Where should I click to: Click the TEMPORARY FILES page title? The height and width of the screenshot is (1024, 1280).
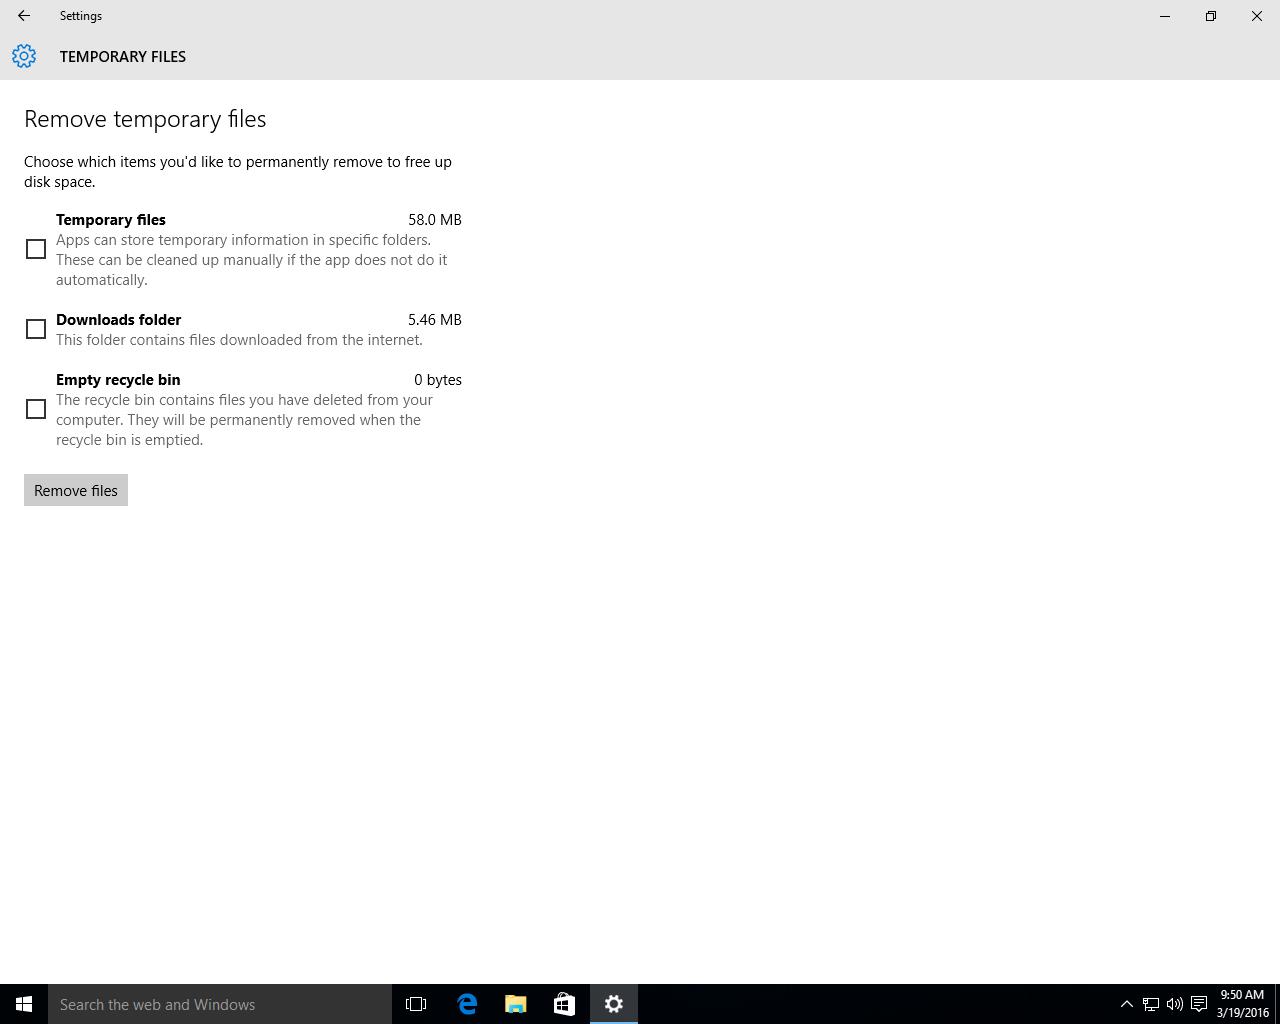[123, 57]
